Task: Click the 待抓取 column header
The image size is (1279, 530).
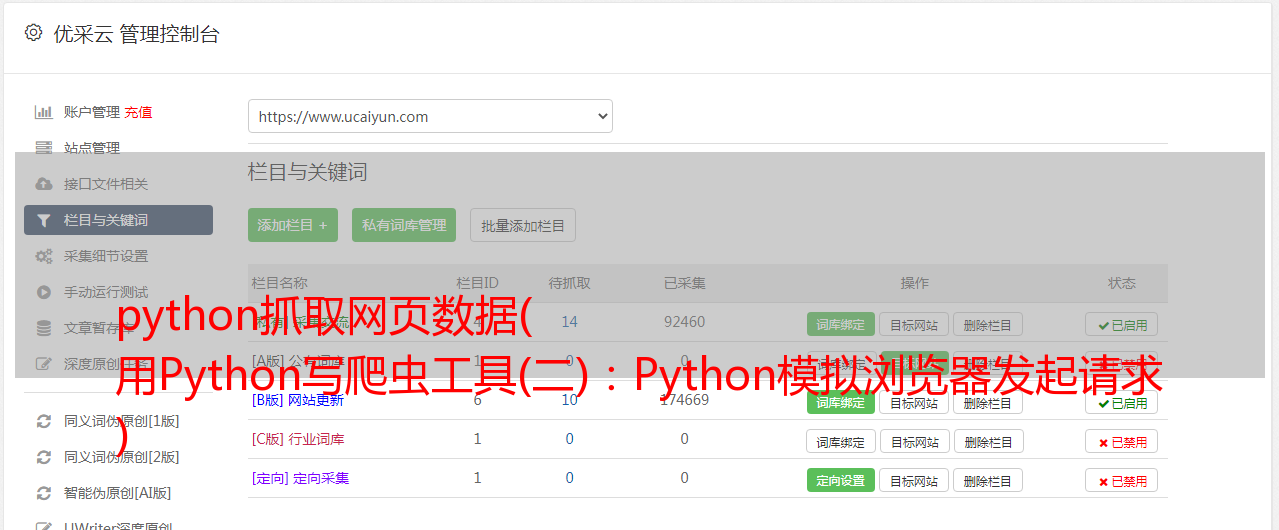Action: click(569, 283)
